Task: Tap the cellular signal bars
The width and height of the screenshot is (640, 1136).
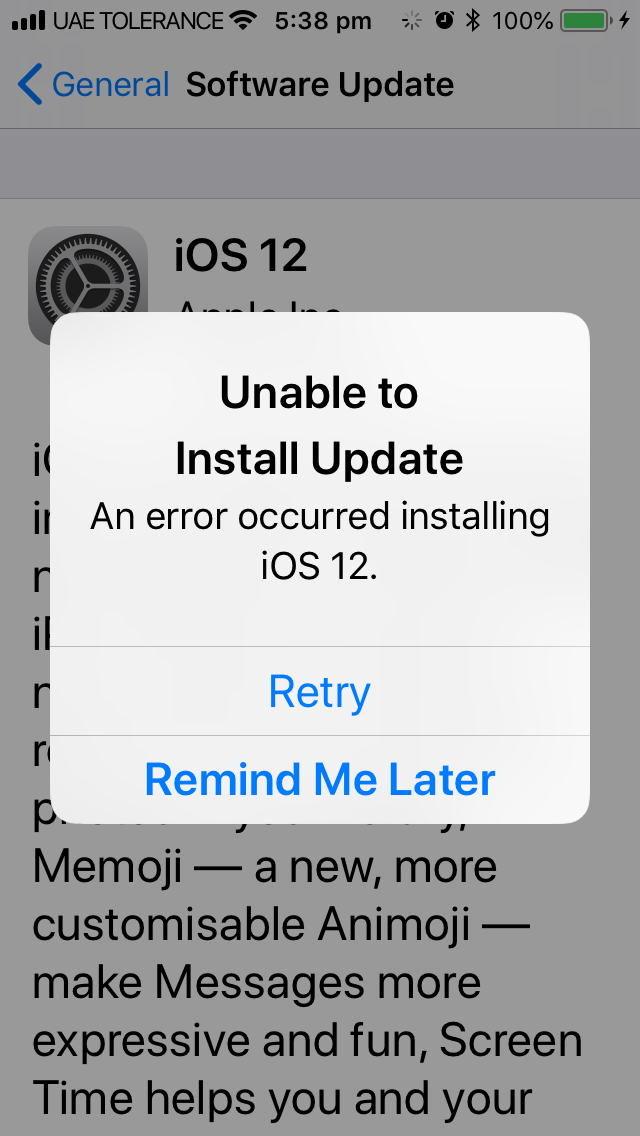Action: click(x=29, y=21)
